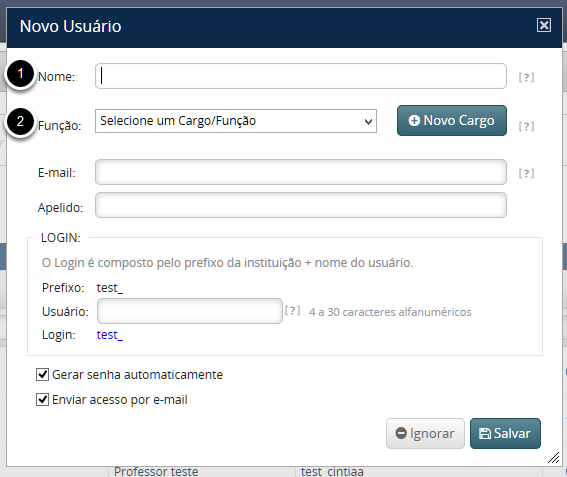The width and height of the screenshot is (567, 477).
Task: Click the dialog resize handle corner
Action: (x=554, y=457)
